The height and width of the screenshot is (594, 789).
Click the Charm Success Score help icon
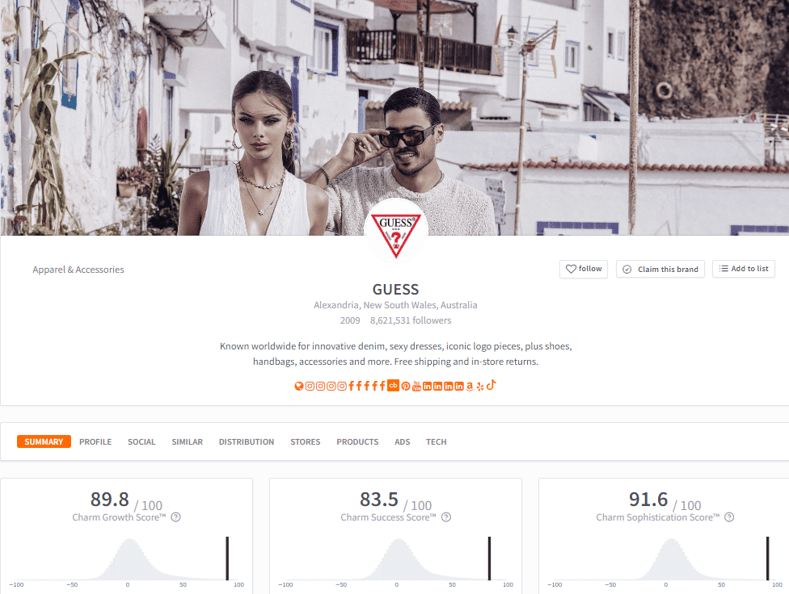tap(446, 517)
